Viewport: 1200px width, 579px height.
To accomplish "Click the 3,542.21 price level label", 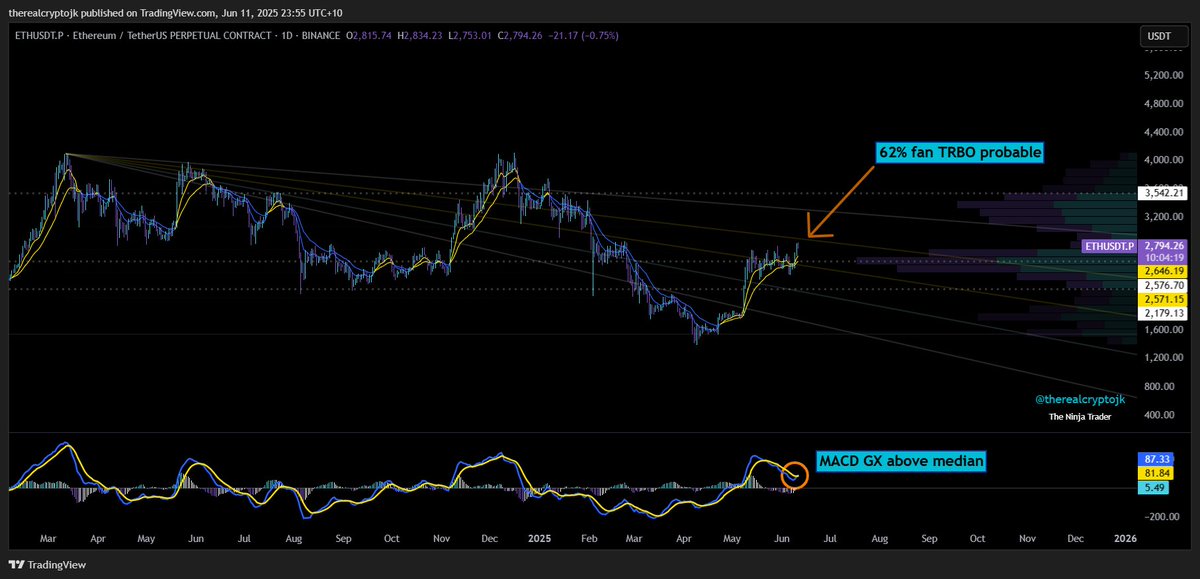I will pyautogui.click(x=1162, y=192).
